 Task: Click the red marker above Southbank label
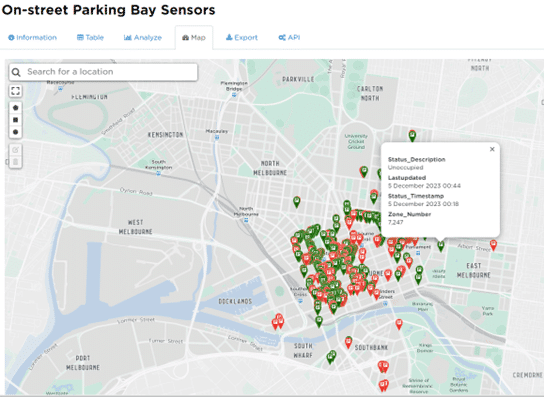(349, 342)
